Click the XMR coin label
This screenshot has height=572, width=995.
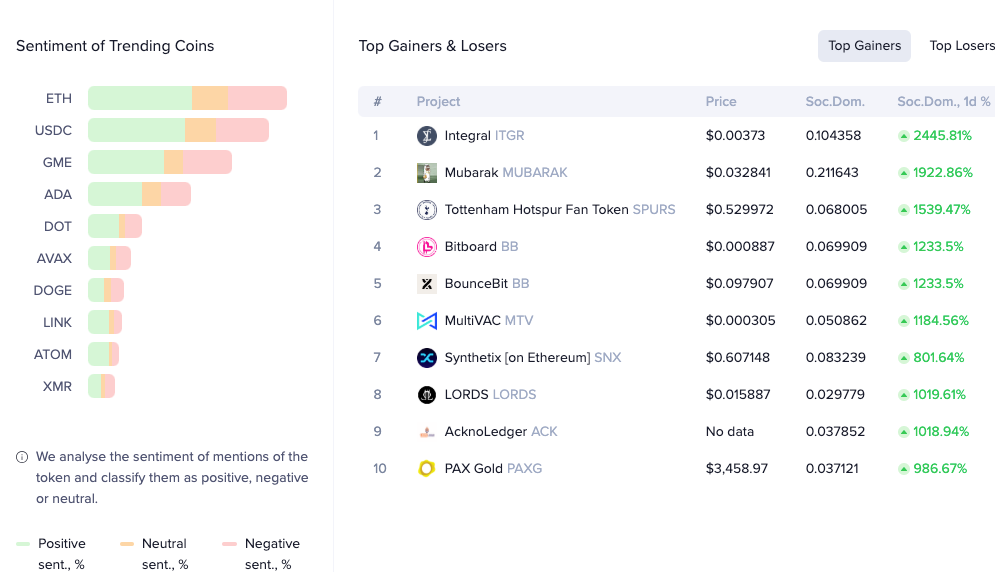tap(57, 387)
